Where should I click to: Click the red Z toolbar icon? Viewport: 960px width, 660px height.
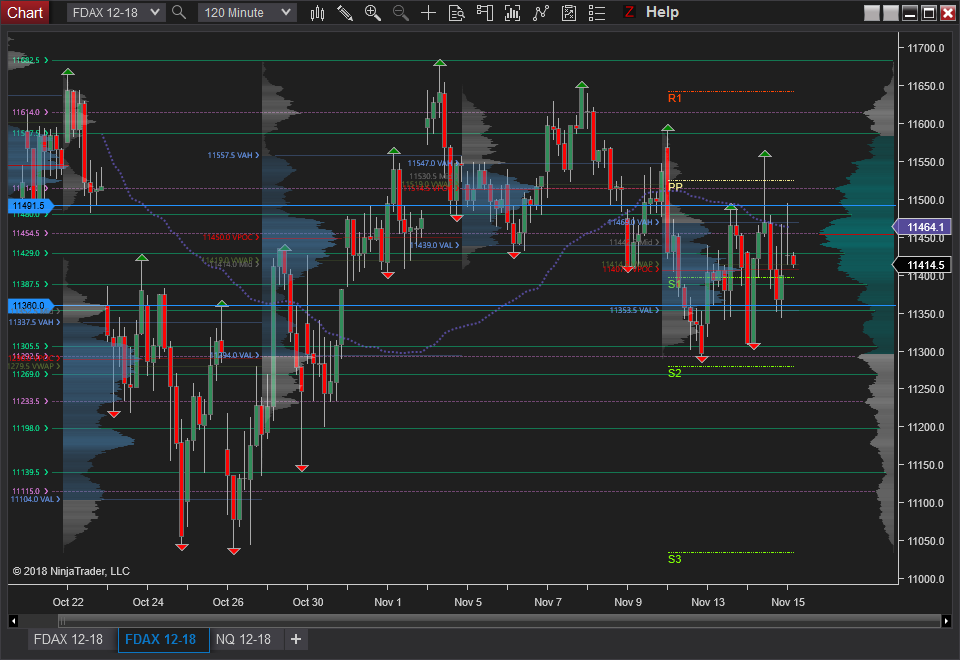629,12
